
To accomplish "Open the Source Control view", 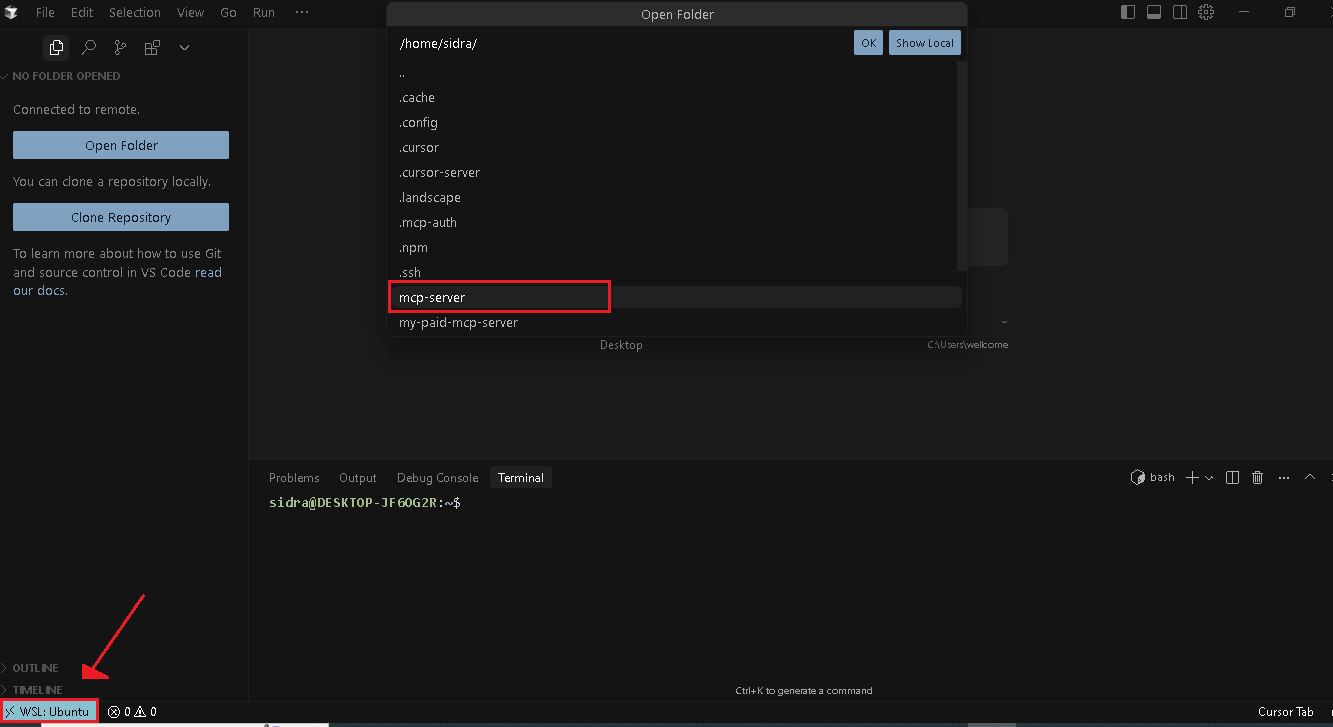I will [120, 47].
